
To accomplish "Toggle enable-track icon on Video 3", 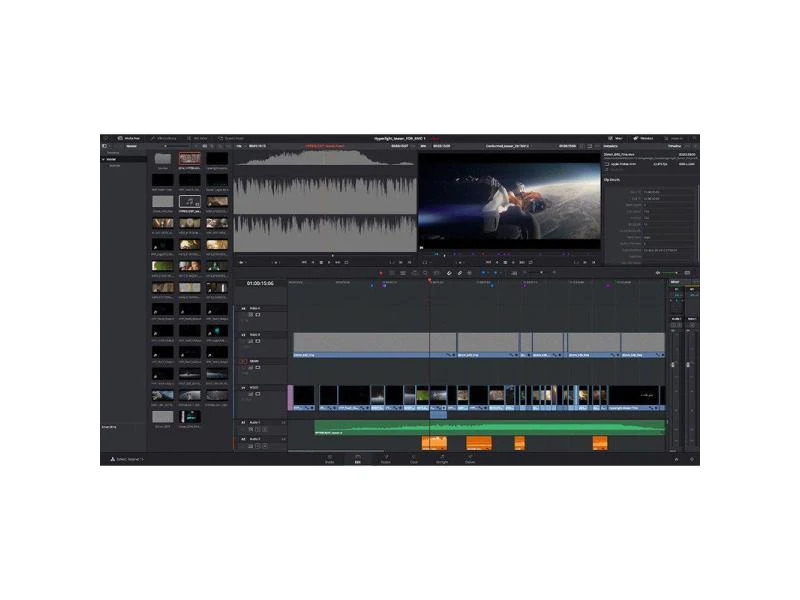I will pyautogui.click(x=258, y=341).
